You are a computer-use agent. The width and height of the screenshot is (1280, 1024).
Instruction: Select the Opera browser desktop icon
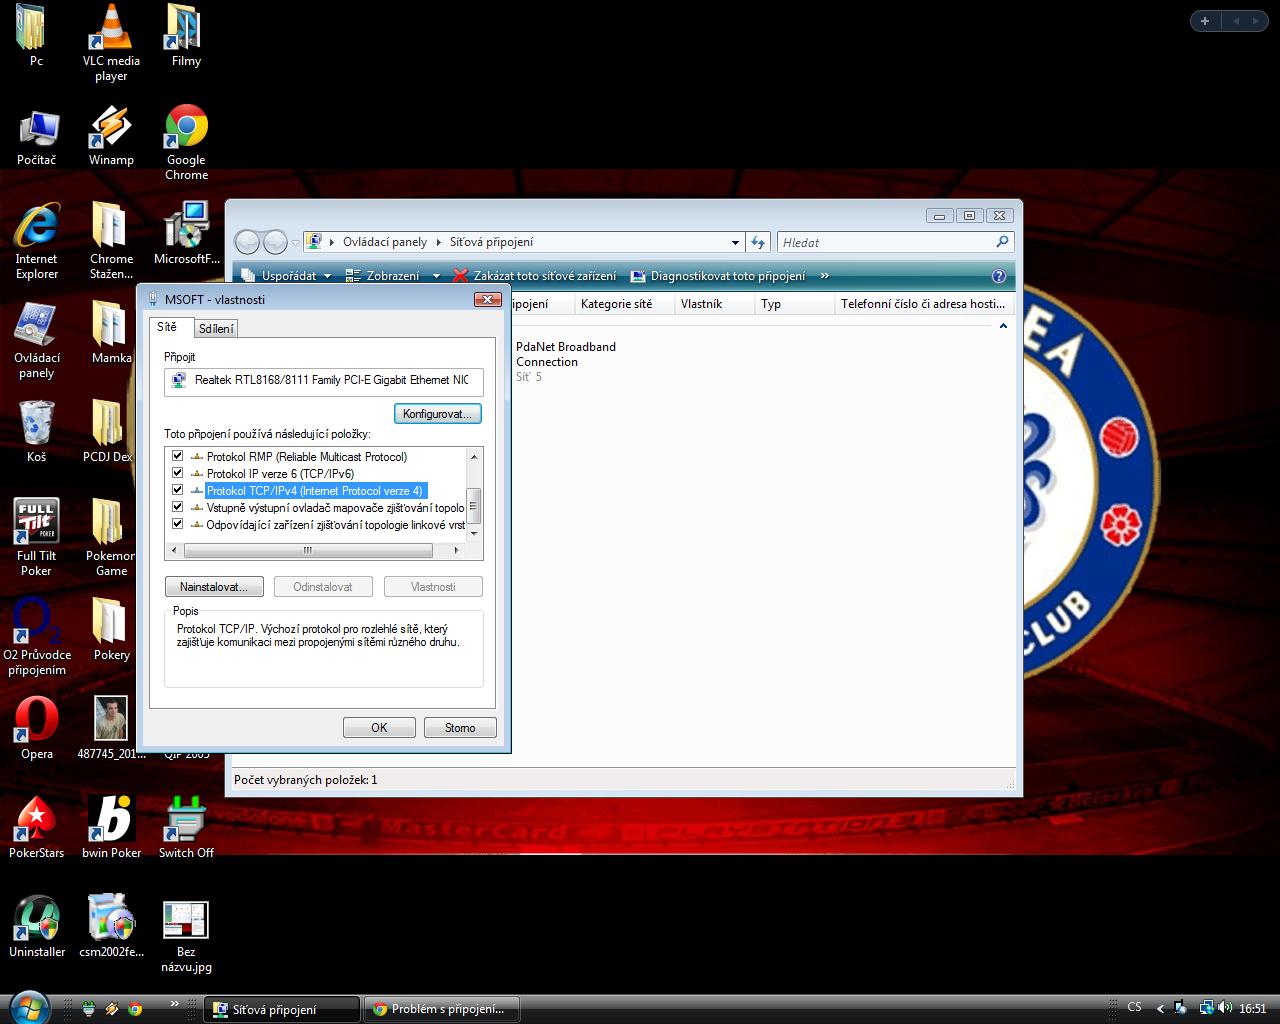click(37, 728)
